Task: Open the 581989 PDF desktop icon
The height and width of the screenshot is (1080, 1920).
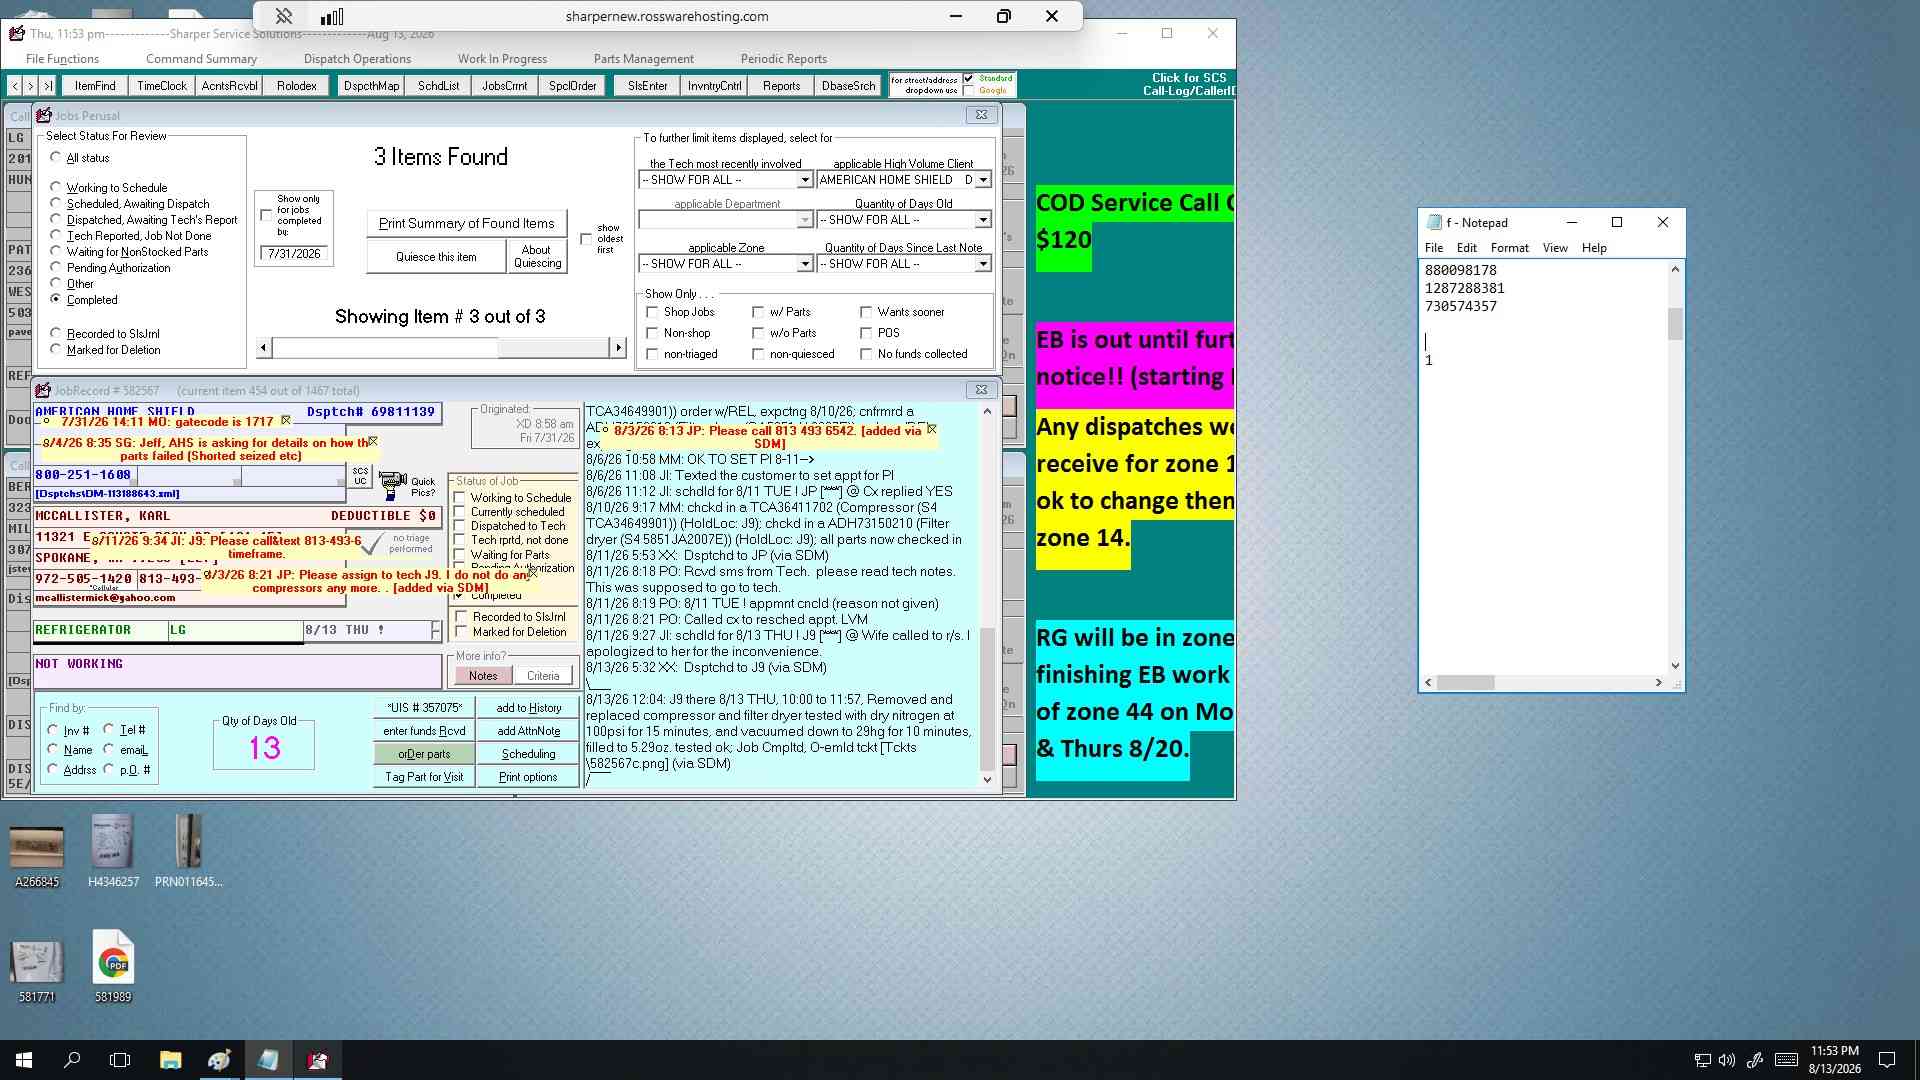Action: [113, 967]
